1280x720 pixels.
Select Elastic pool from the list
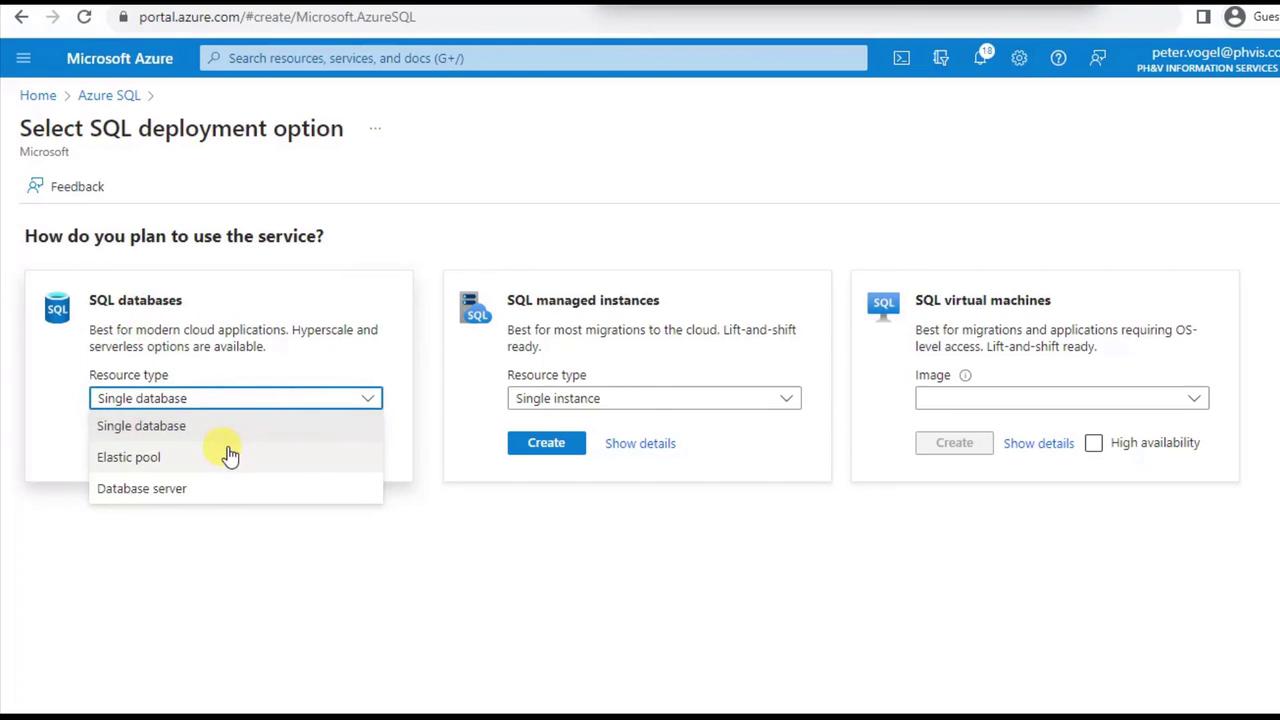(x=129, y=457)
